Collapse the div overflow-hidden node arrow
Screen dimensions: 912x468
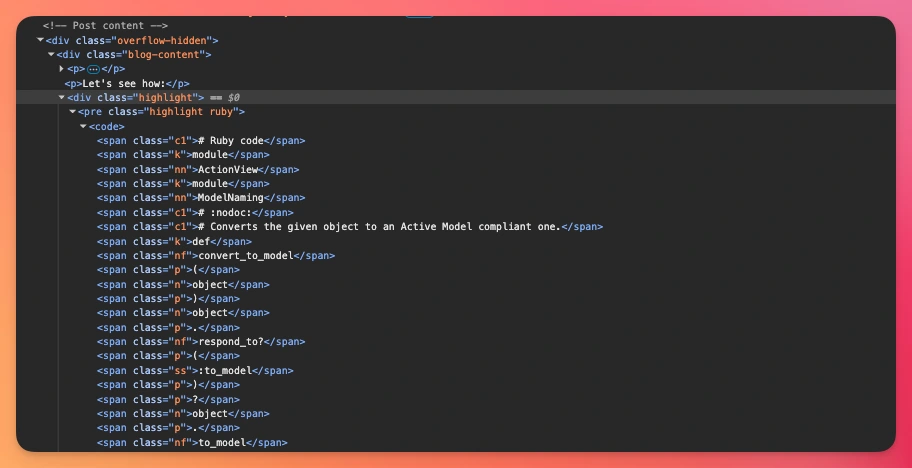[x=40, y=40]
